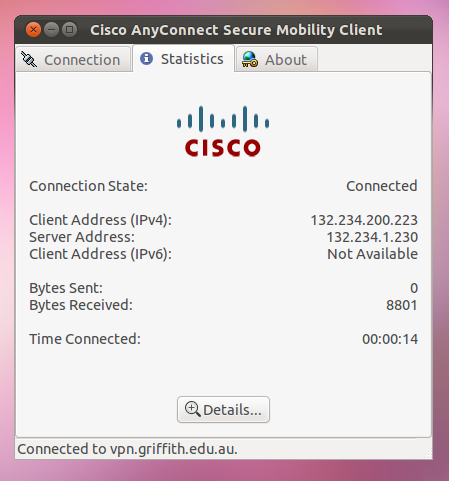Click the Cisco logo image
This screenshot has width=449, height=481.
223,131
